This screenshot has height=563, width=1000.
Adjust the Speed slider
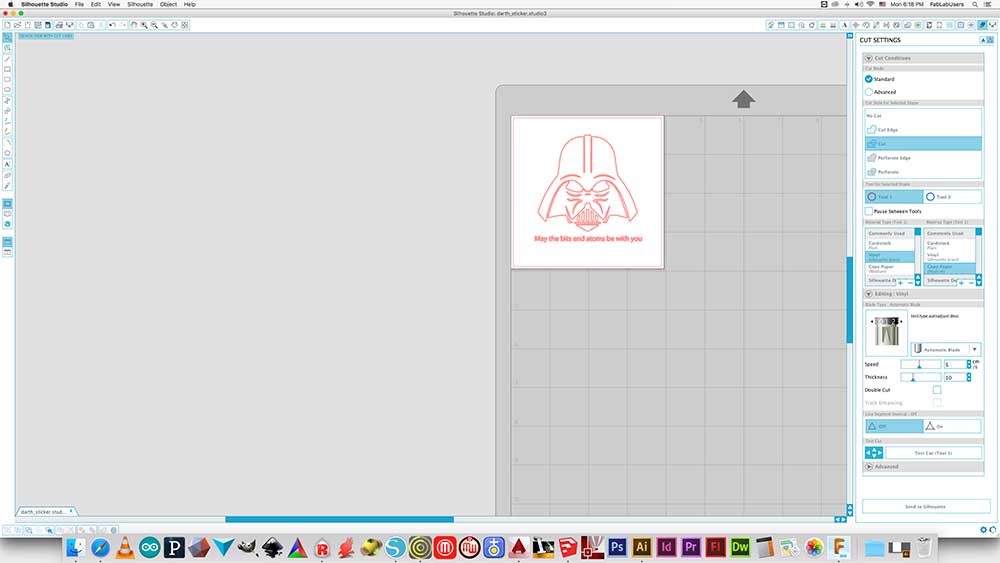pyautogui.click(x=920, y=364)
